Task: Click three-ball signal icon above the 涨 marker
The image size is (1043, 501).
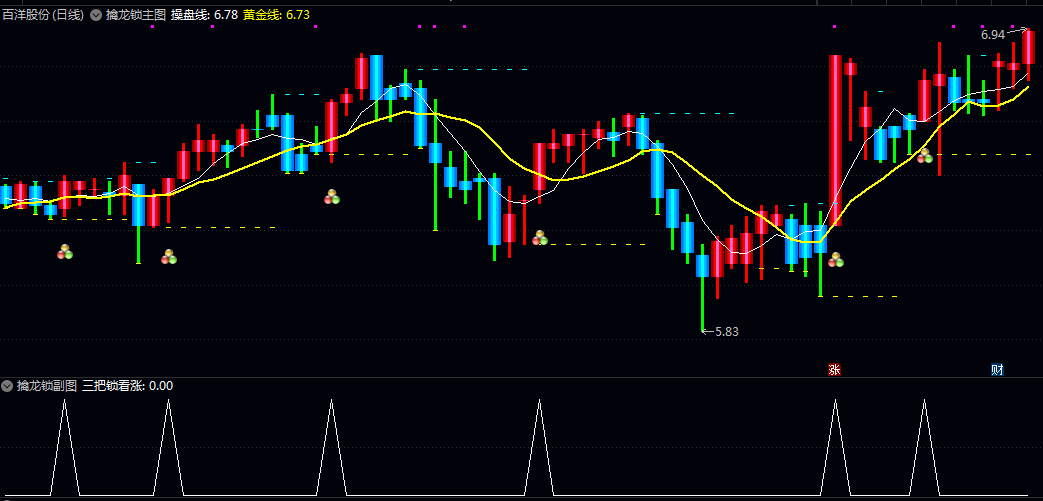Action: pos(835,259)
